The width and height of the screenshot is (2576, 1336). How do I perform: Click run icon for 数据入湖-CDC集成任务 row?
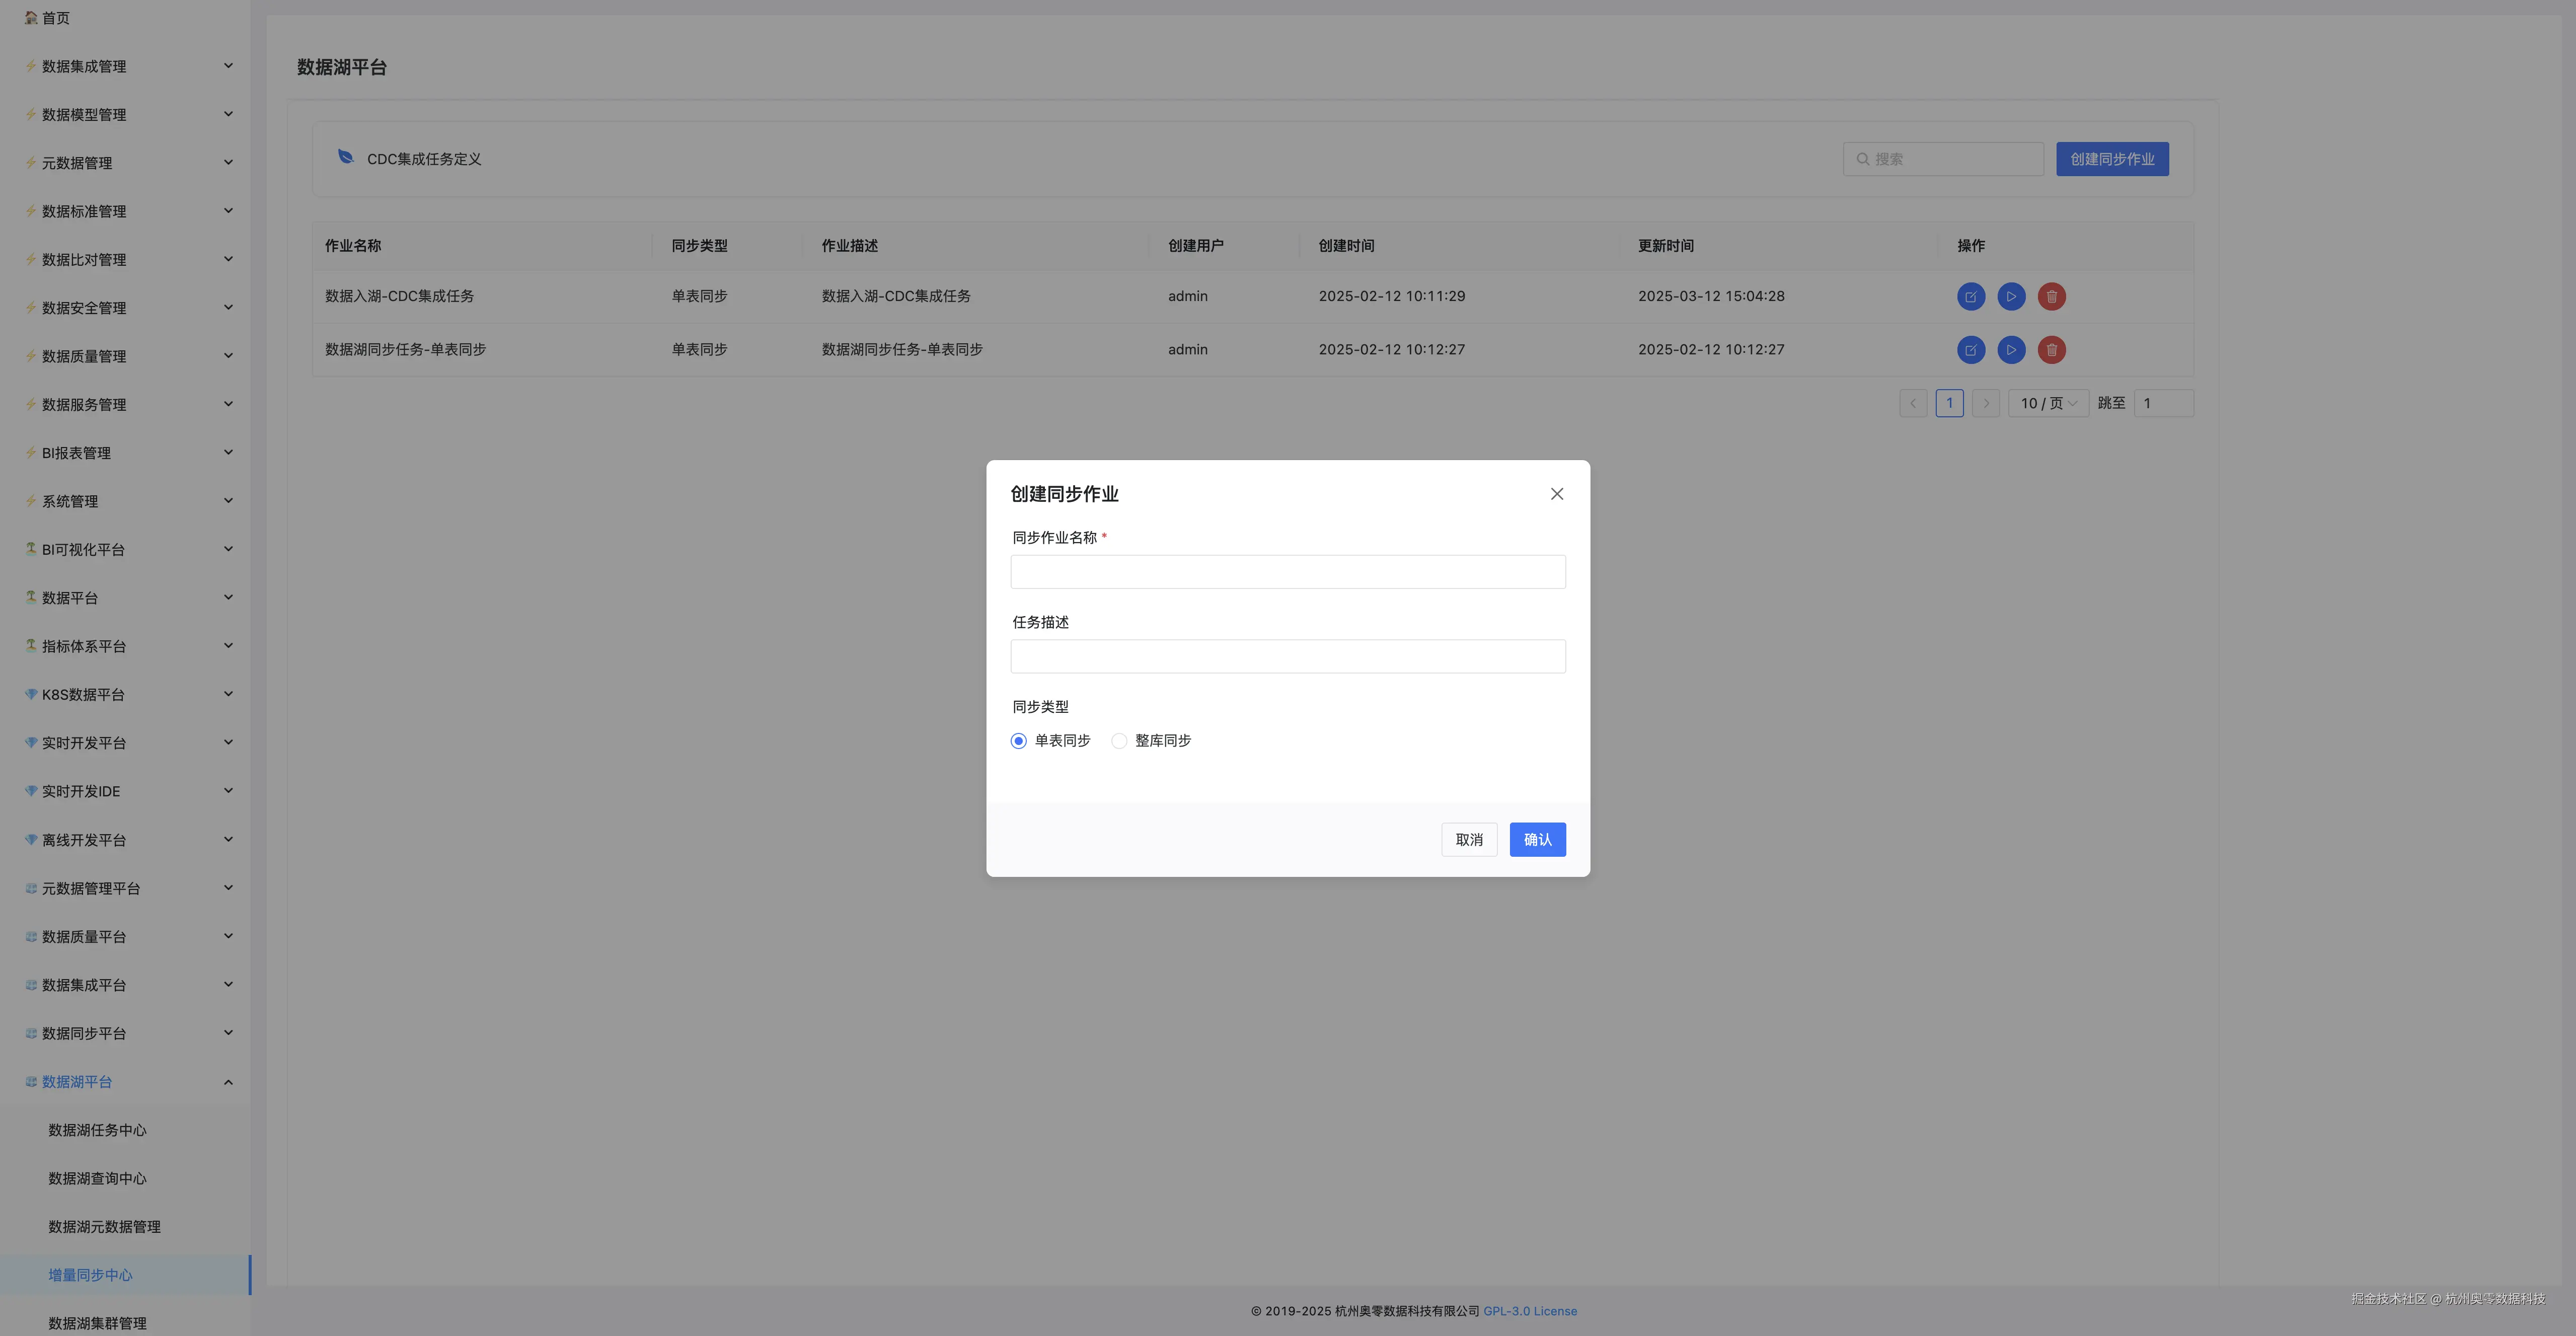2011,296
